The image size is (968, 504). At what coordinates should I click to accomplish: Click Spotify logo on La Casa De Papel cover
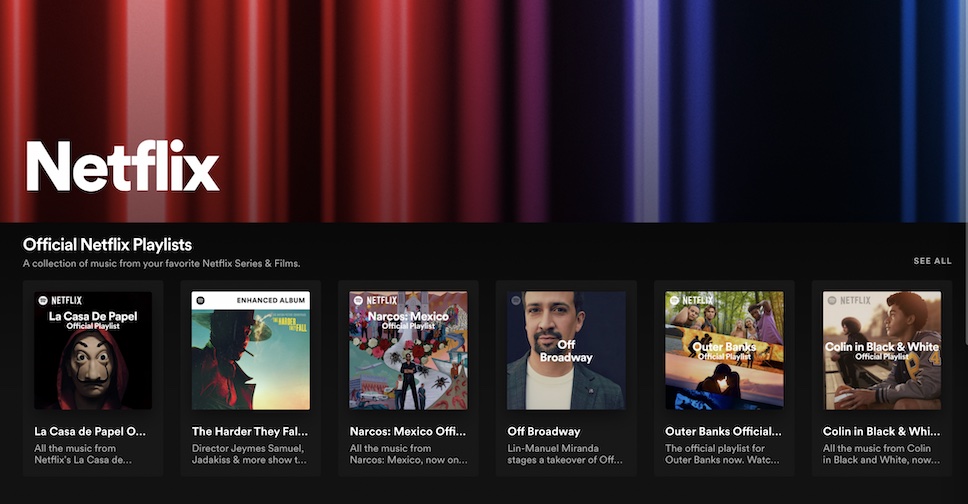coord(43,300)
